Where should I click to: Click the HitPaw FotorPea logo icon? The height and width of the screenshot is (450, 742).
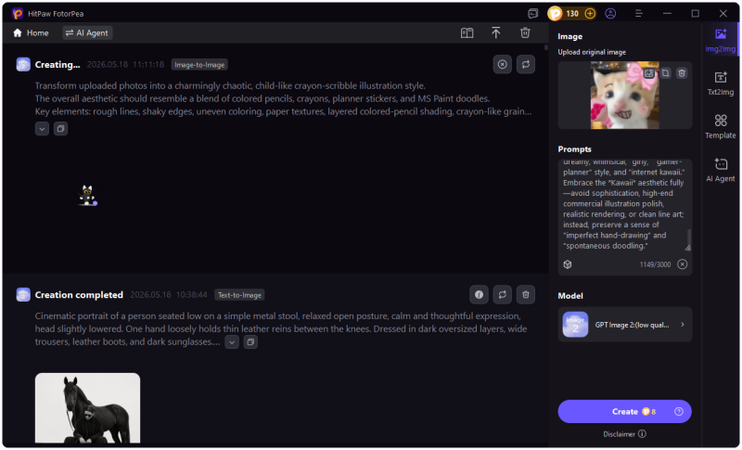click(x=18, y=14)
